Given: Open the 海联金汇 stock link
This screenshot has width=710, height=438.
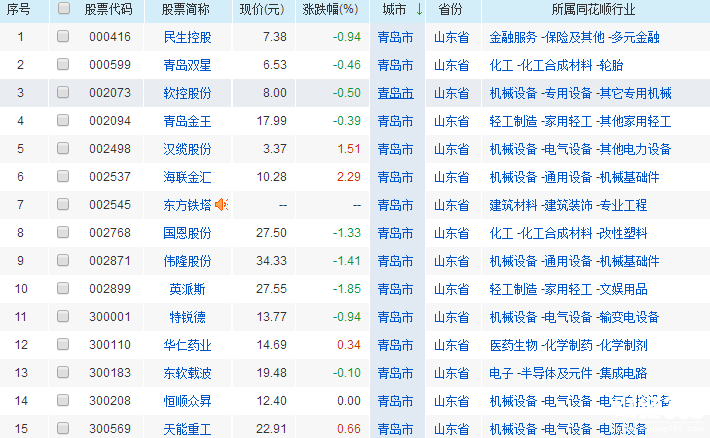Looking at the screenshot, I should (x=187, y=177).
